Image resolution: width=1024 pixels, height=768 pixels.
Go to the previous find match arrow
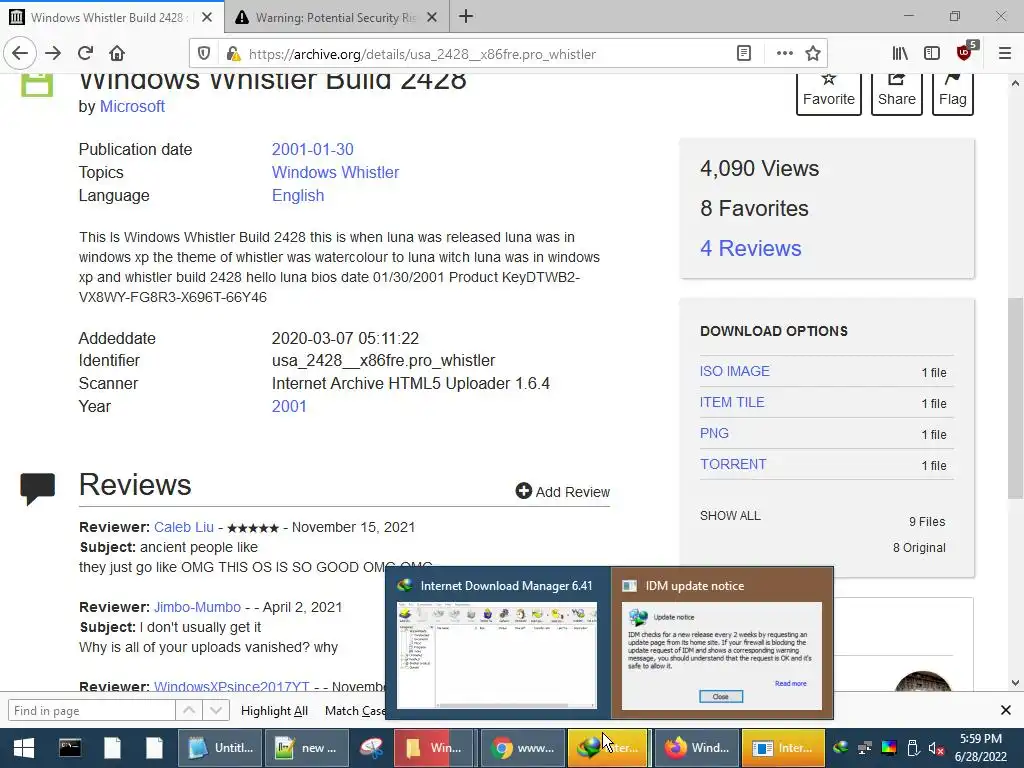[x=189, y=710]
